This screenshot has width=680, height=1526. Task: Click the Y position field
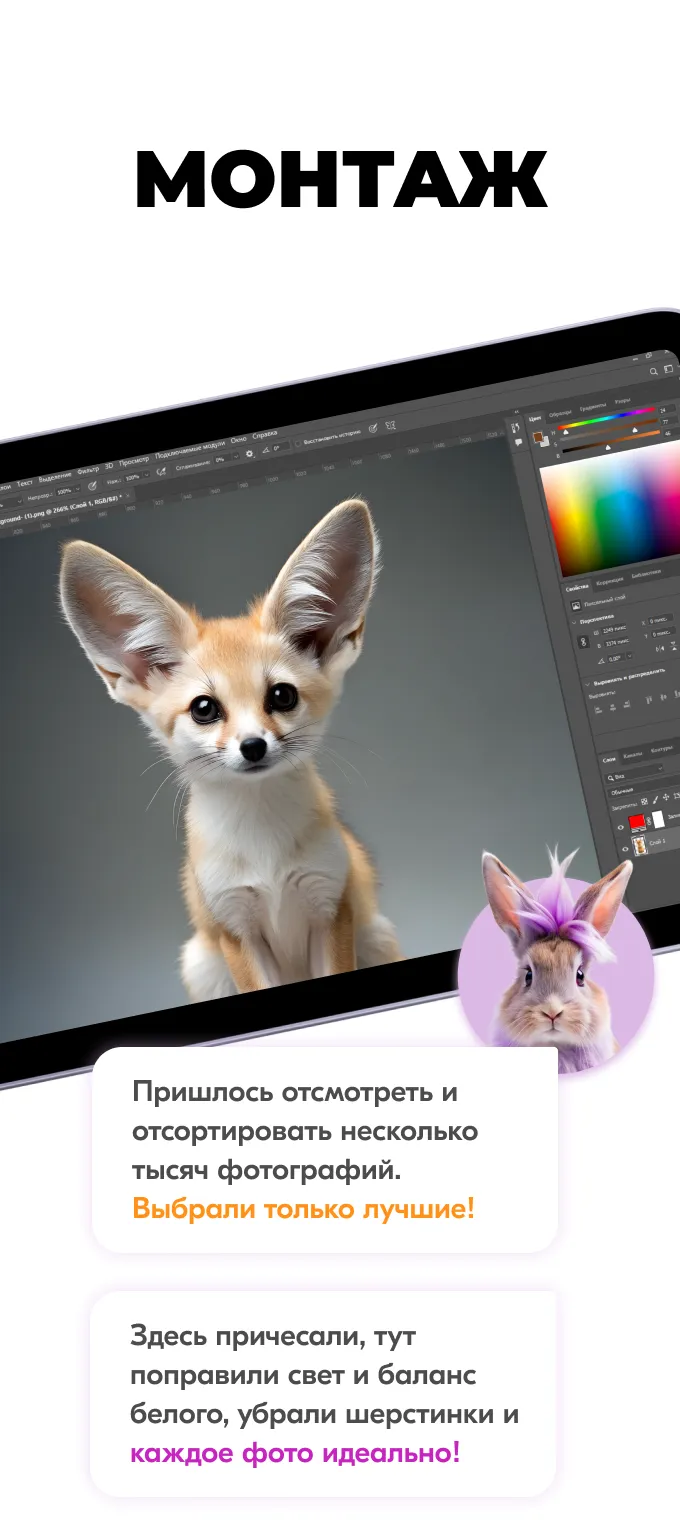pos(663,633)
